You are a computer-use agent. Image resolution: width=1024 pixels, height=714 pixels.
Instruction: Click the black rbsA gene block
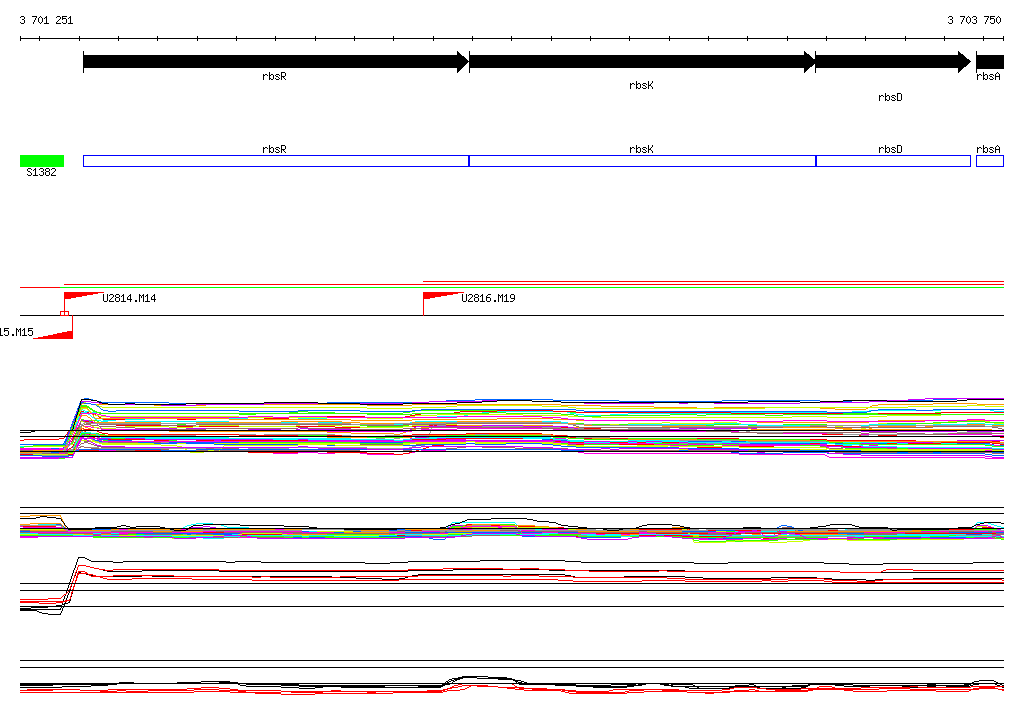[x=990, y=62]
